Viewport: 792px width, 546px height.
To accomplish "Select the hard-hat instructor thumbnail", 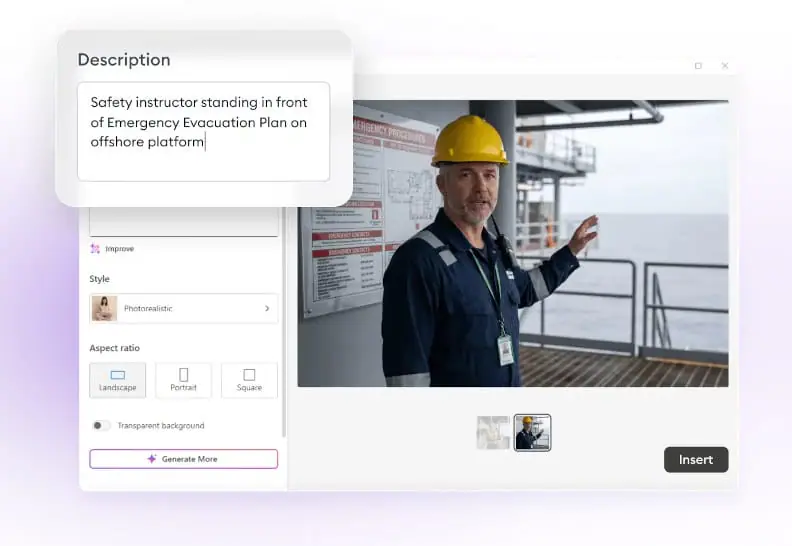I will click(x=532, y=432).
